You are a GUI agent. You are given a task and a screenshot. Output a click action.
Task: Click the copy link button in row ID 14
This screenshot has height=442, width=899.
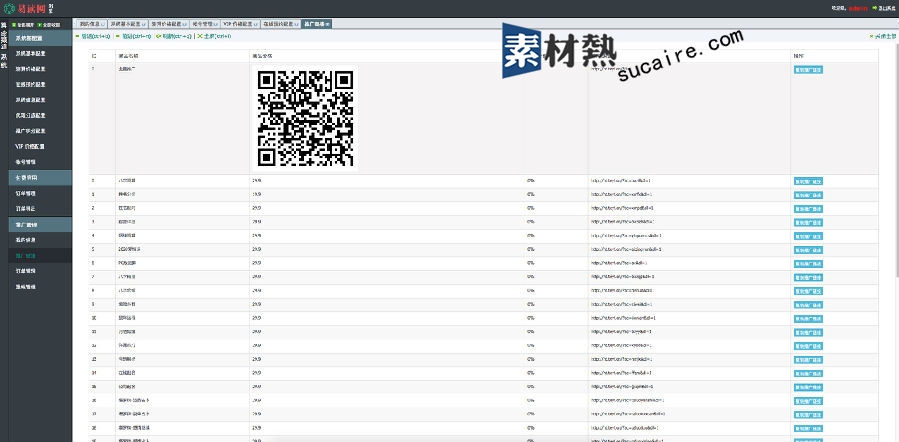(x=808, y=373)
